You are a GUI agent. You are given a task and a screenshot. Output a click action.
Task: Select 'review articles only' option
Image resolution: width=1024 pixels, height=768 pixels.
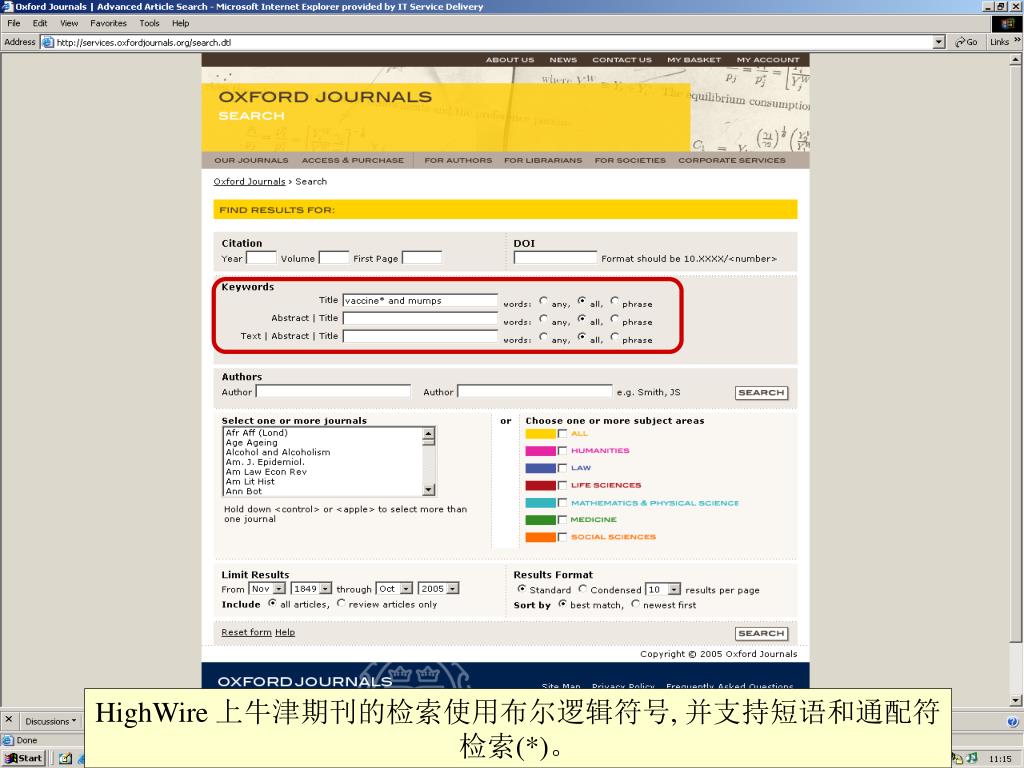click(341, 603)
